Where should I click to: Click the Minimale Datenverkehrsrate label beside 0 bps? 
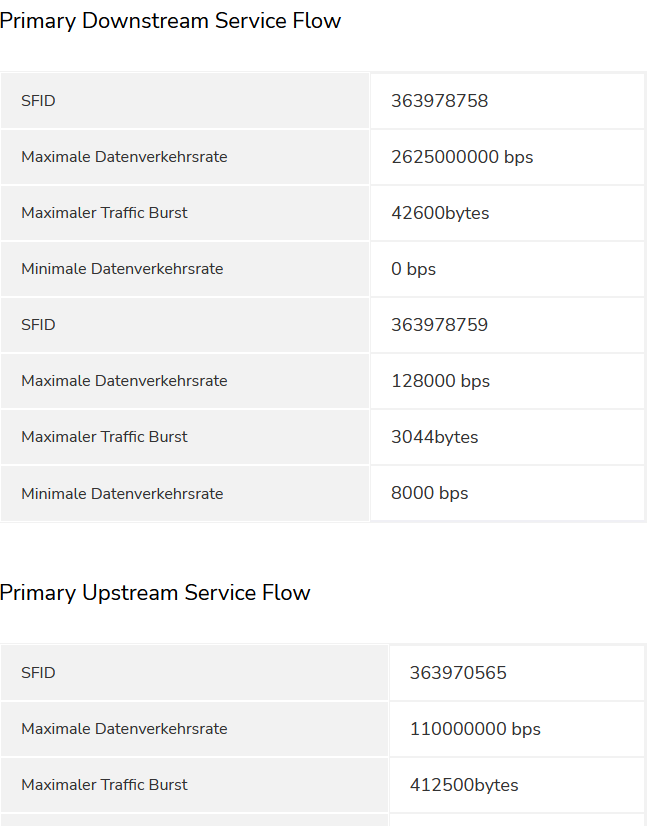tap(122, 269)
